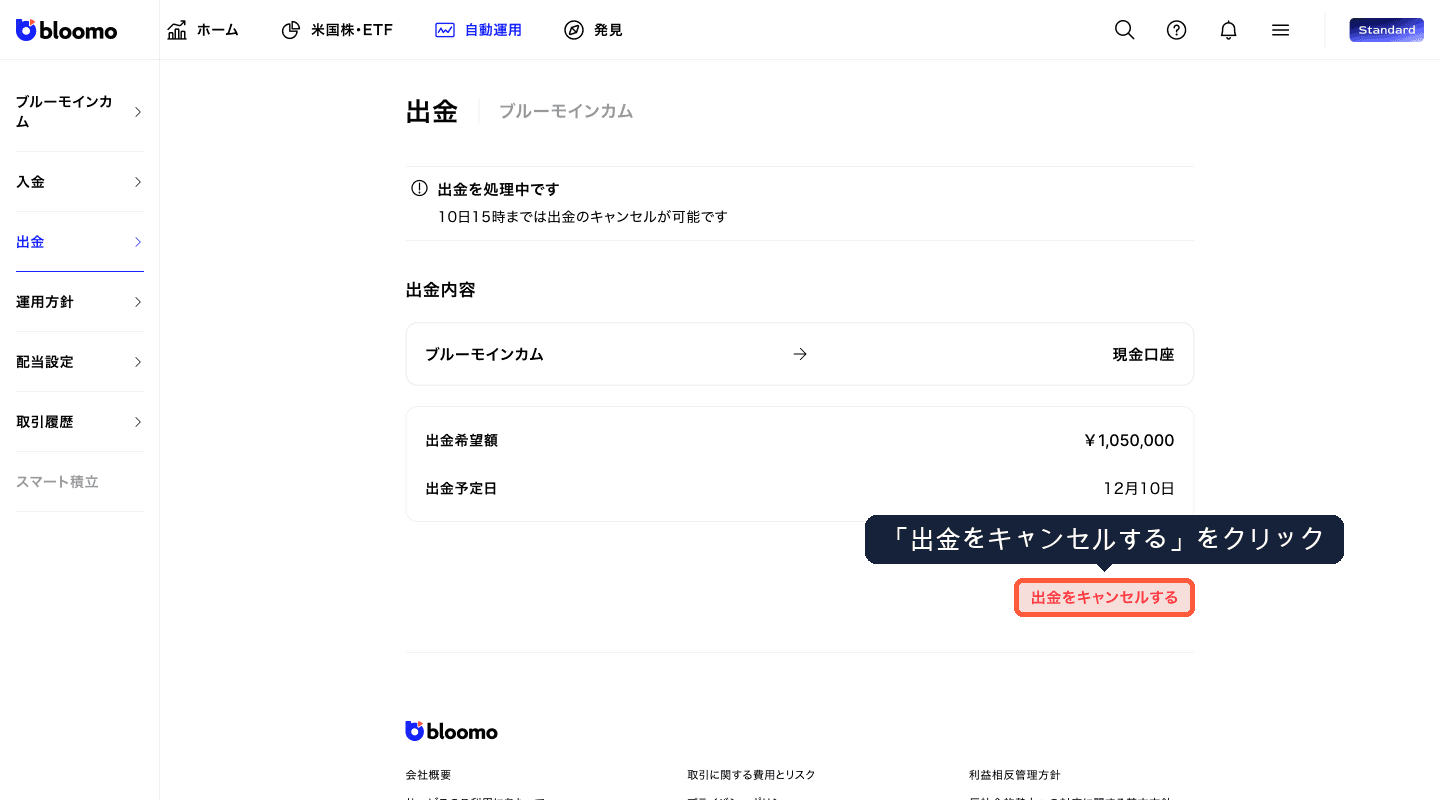The height and width of the screenshot is (800, 1440).
Task: Click 現金口座 destination text
Action: pos(1143,354)
